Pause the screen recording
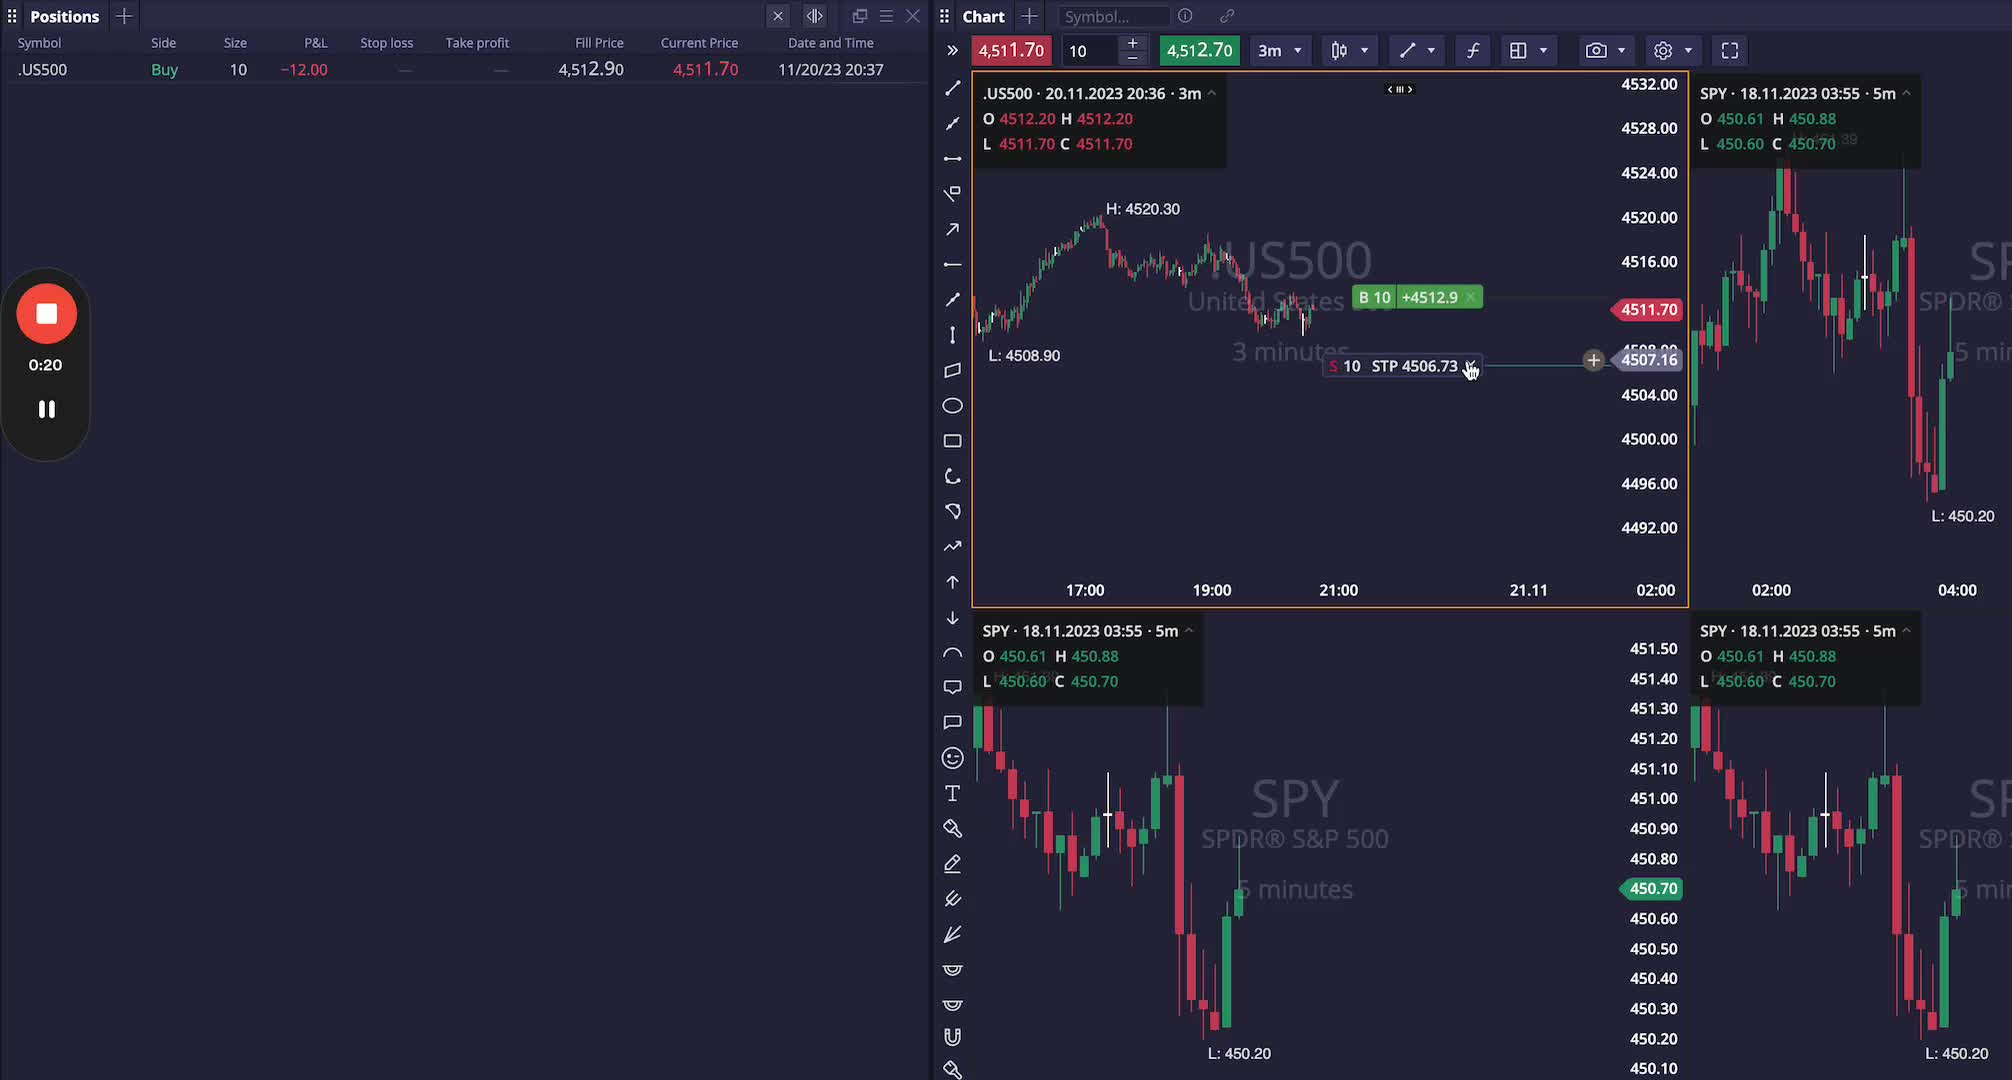The image size is (2012, 1080). 46,408
